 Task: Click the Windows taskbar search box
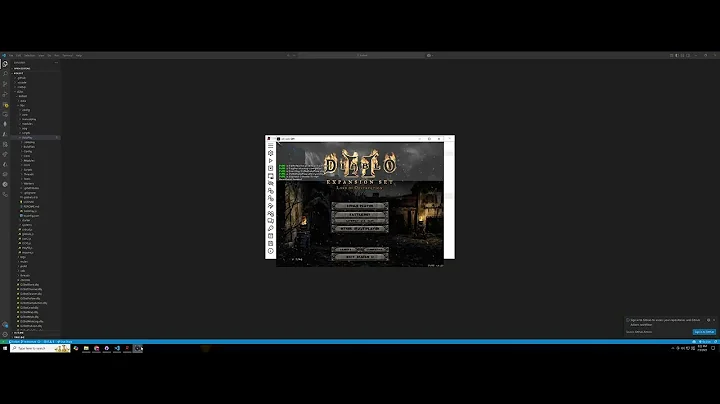(40, 348)
